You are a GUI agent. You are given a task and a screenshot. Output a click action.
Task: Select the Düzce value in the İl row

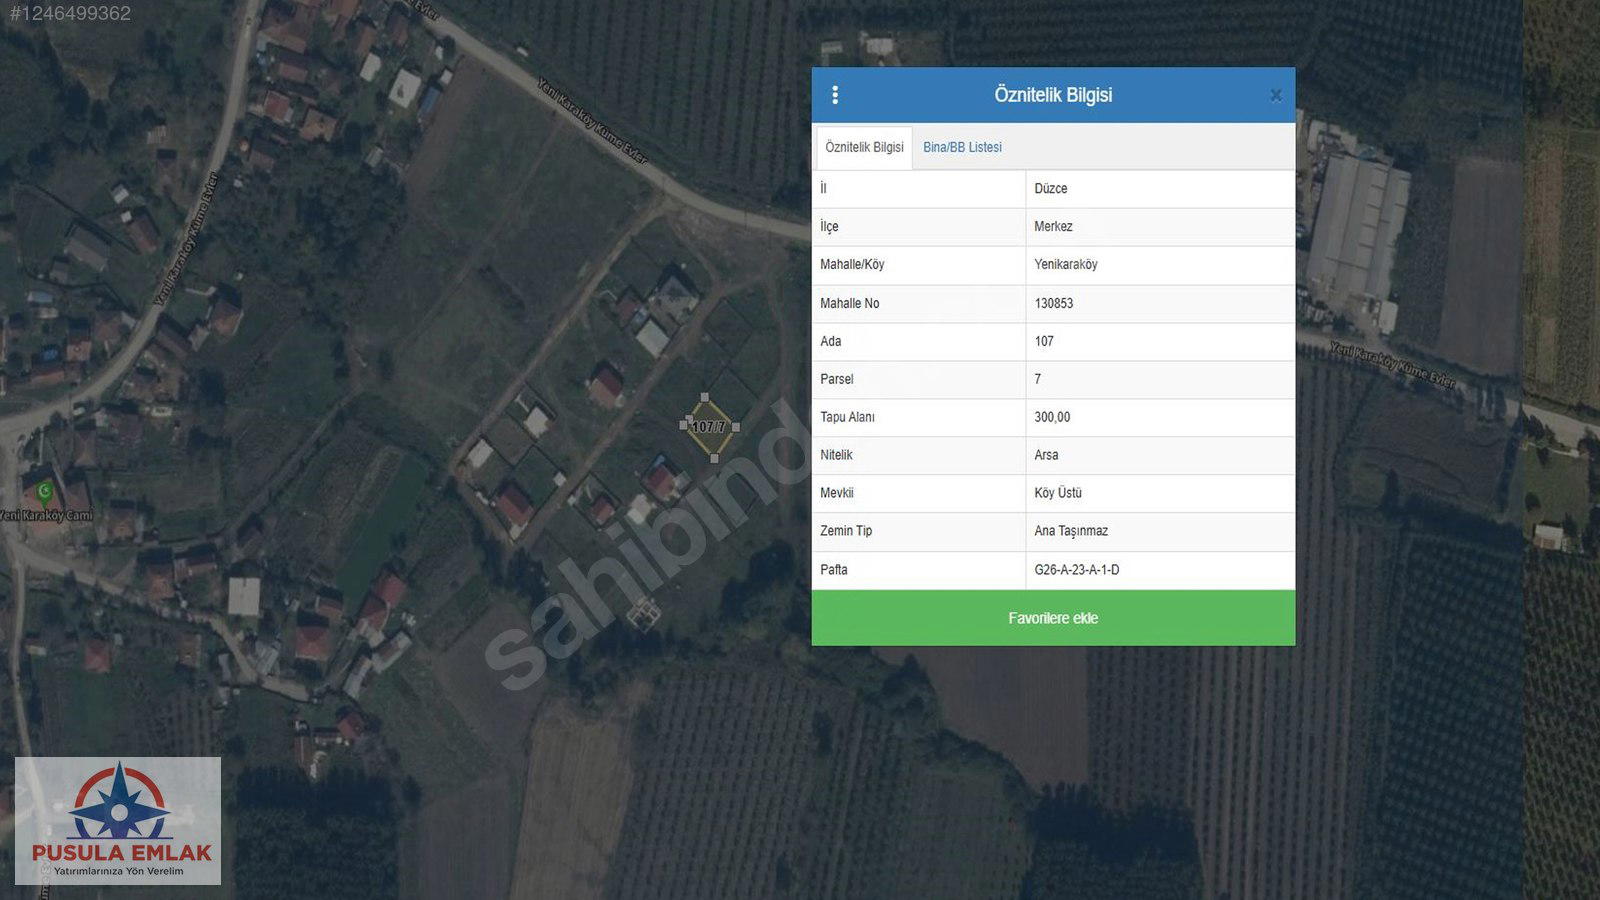tap(1050, 189)
